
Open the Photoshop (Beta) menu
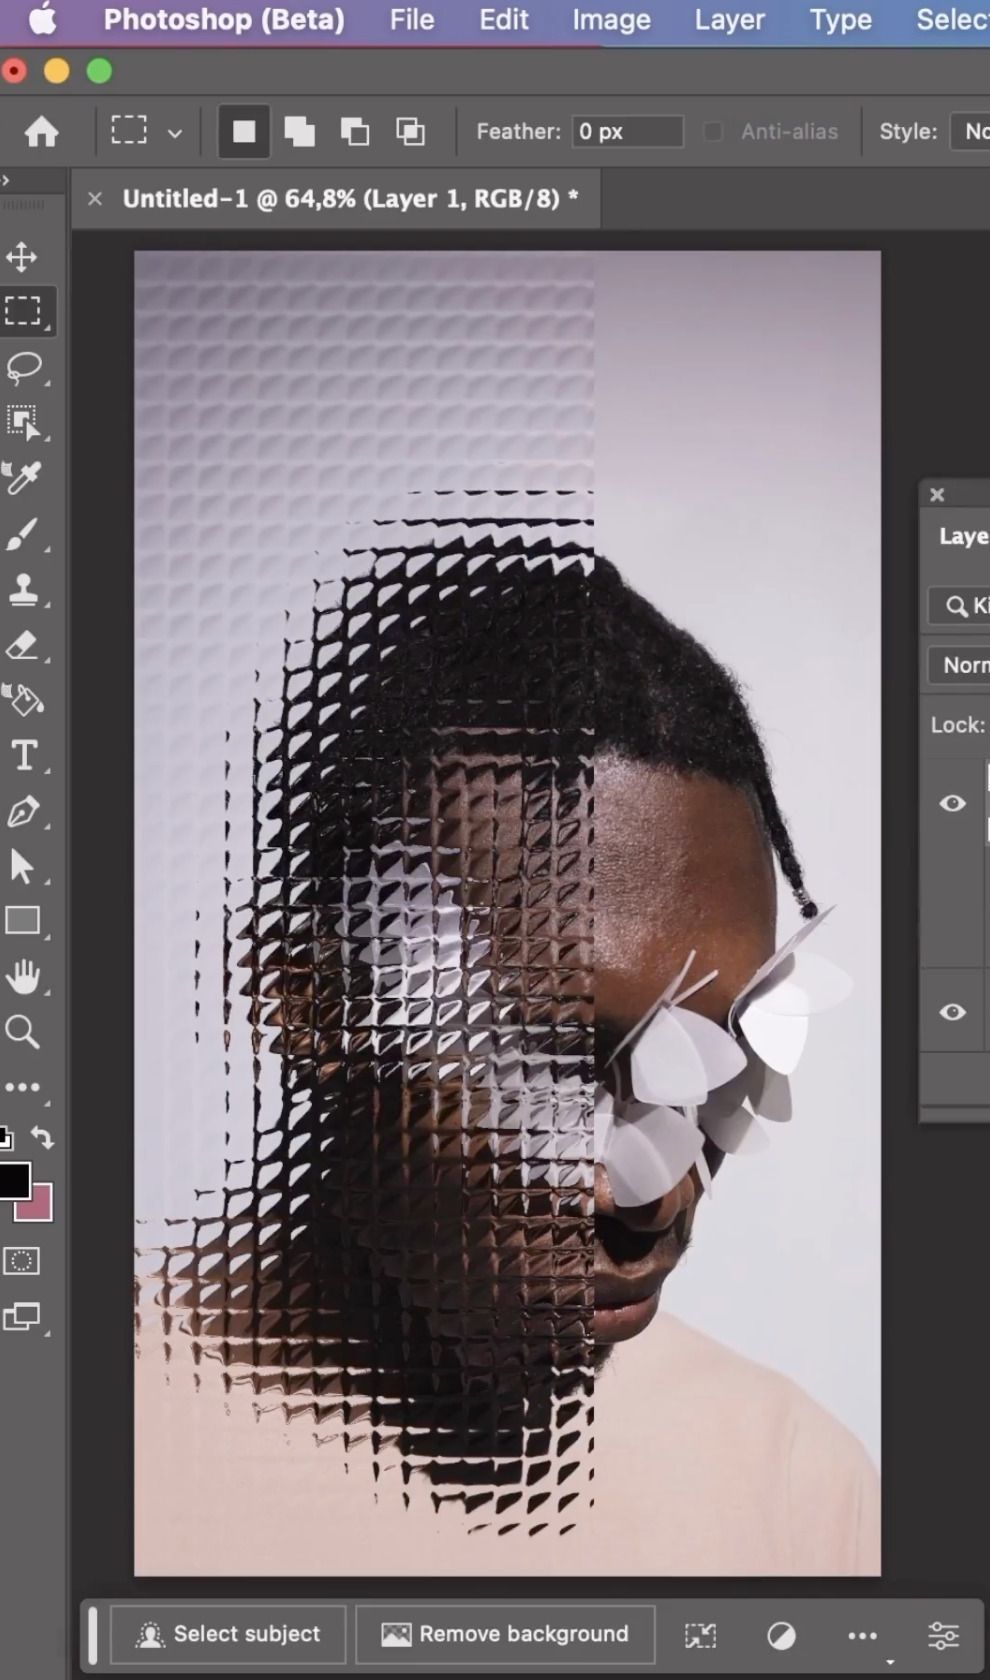pos(224,20)
